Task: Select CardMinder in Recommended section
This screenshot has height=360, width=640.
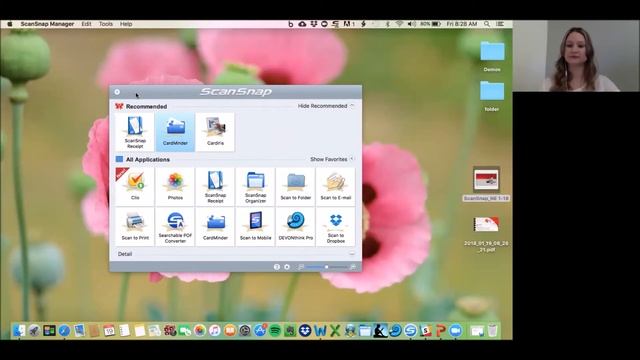Action: (175, 132)
